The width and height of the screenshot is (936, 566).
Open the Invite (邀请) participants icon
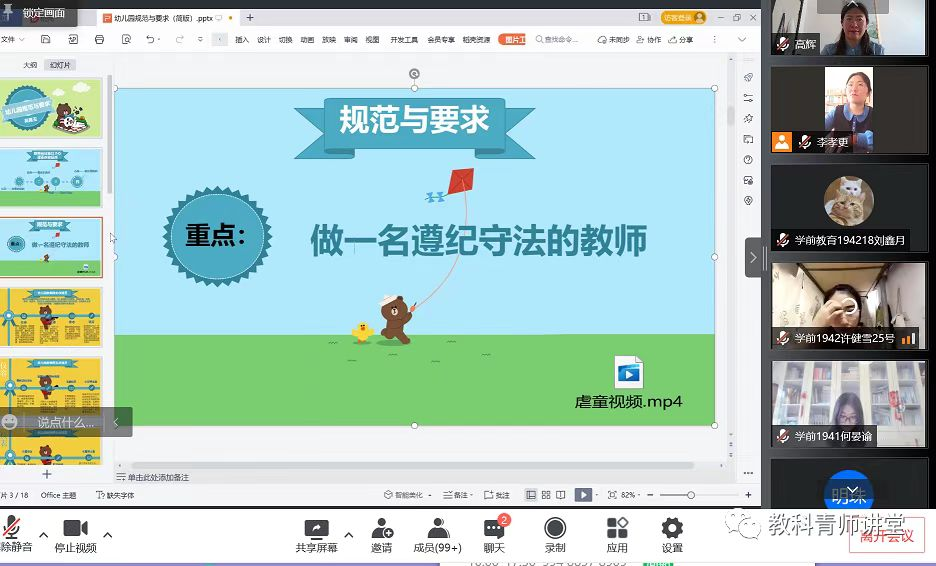click(381, 530)
